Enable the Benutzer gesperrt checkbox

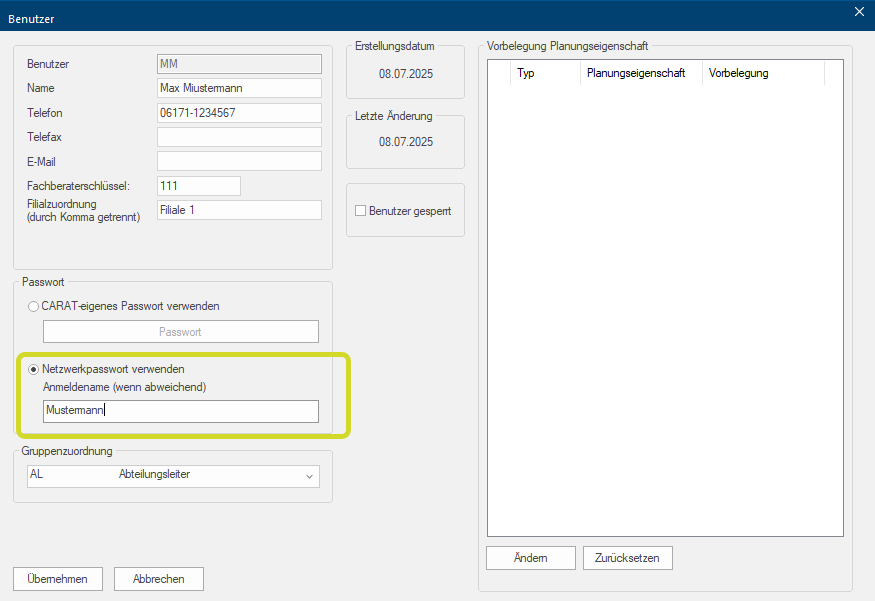point(361,211)
